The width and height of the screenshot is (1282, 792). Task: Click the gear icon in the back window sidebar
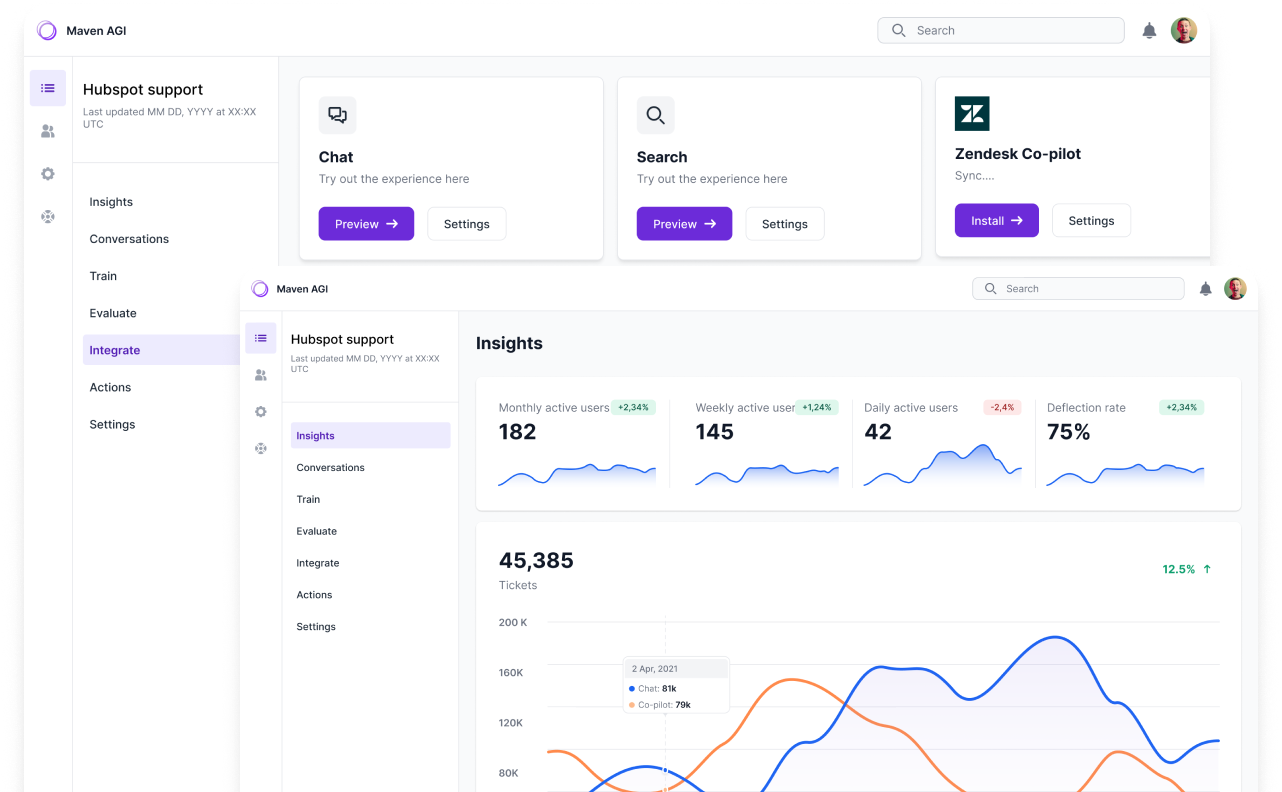click(x=48, y=174)
